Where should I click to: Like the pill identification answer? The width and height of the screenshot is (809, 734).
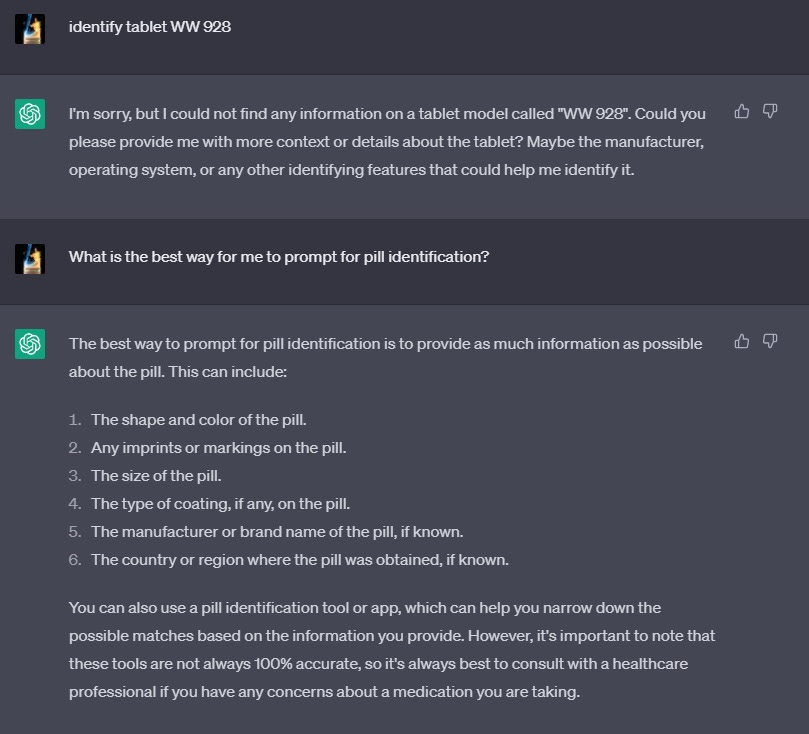741,341
